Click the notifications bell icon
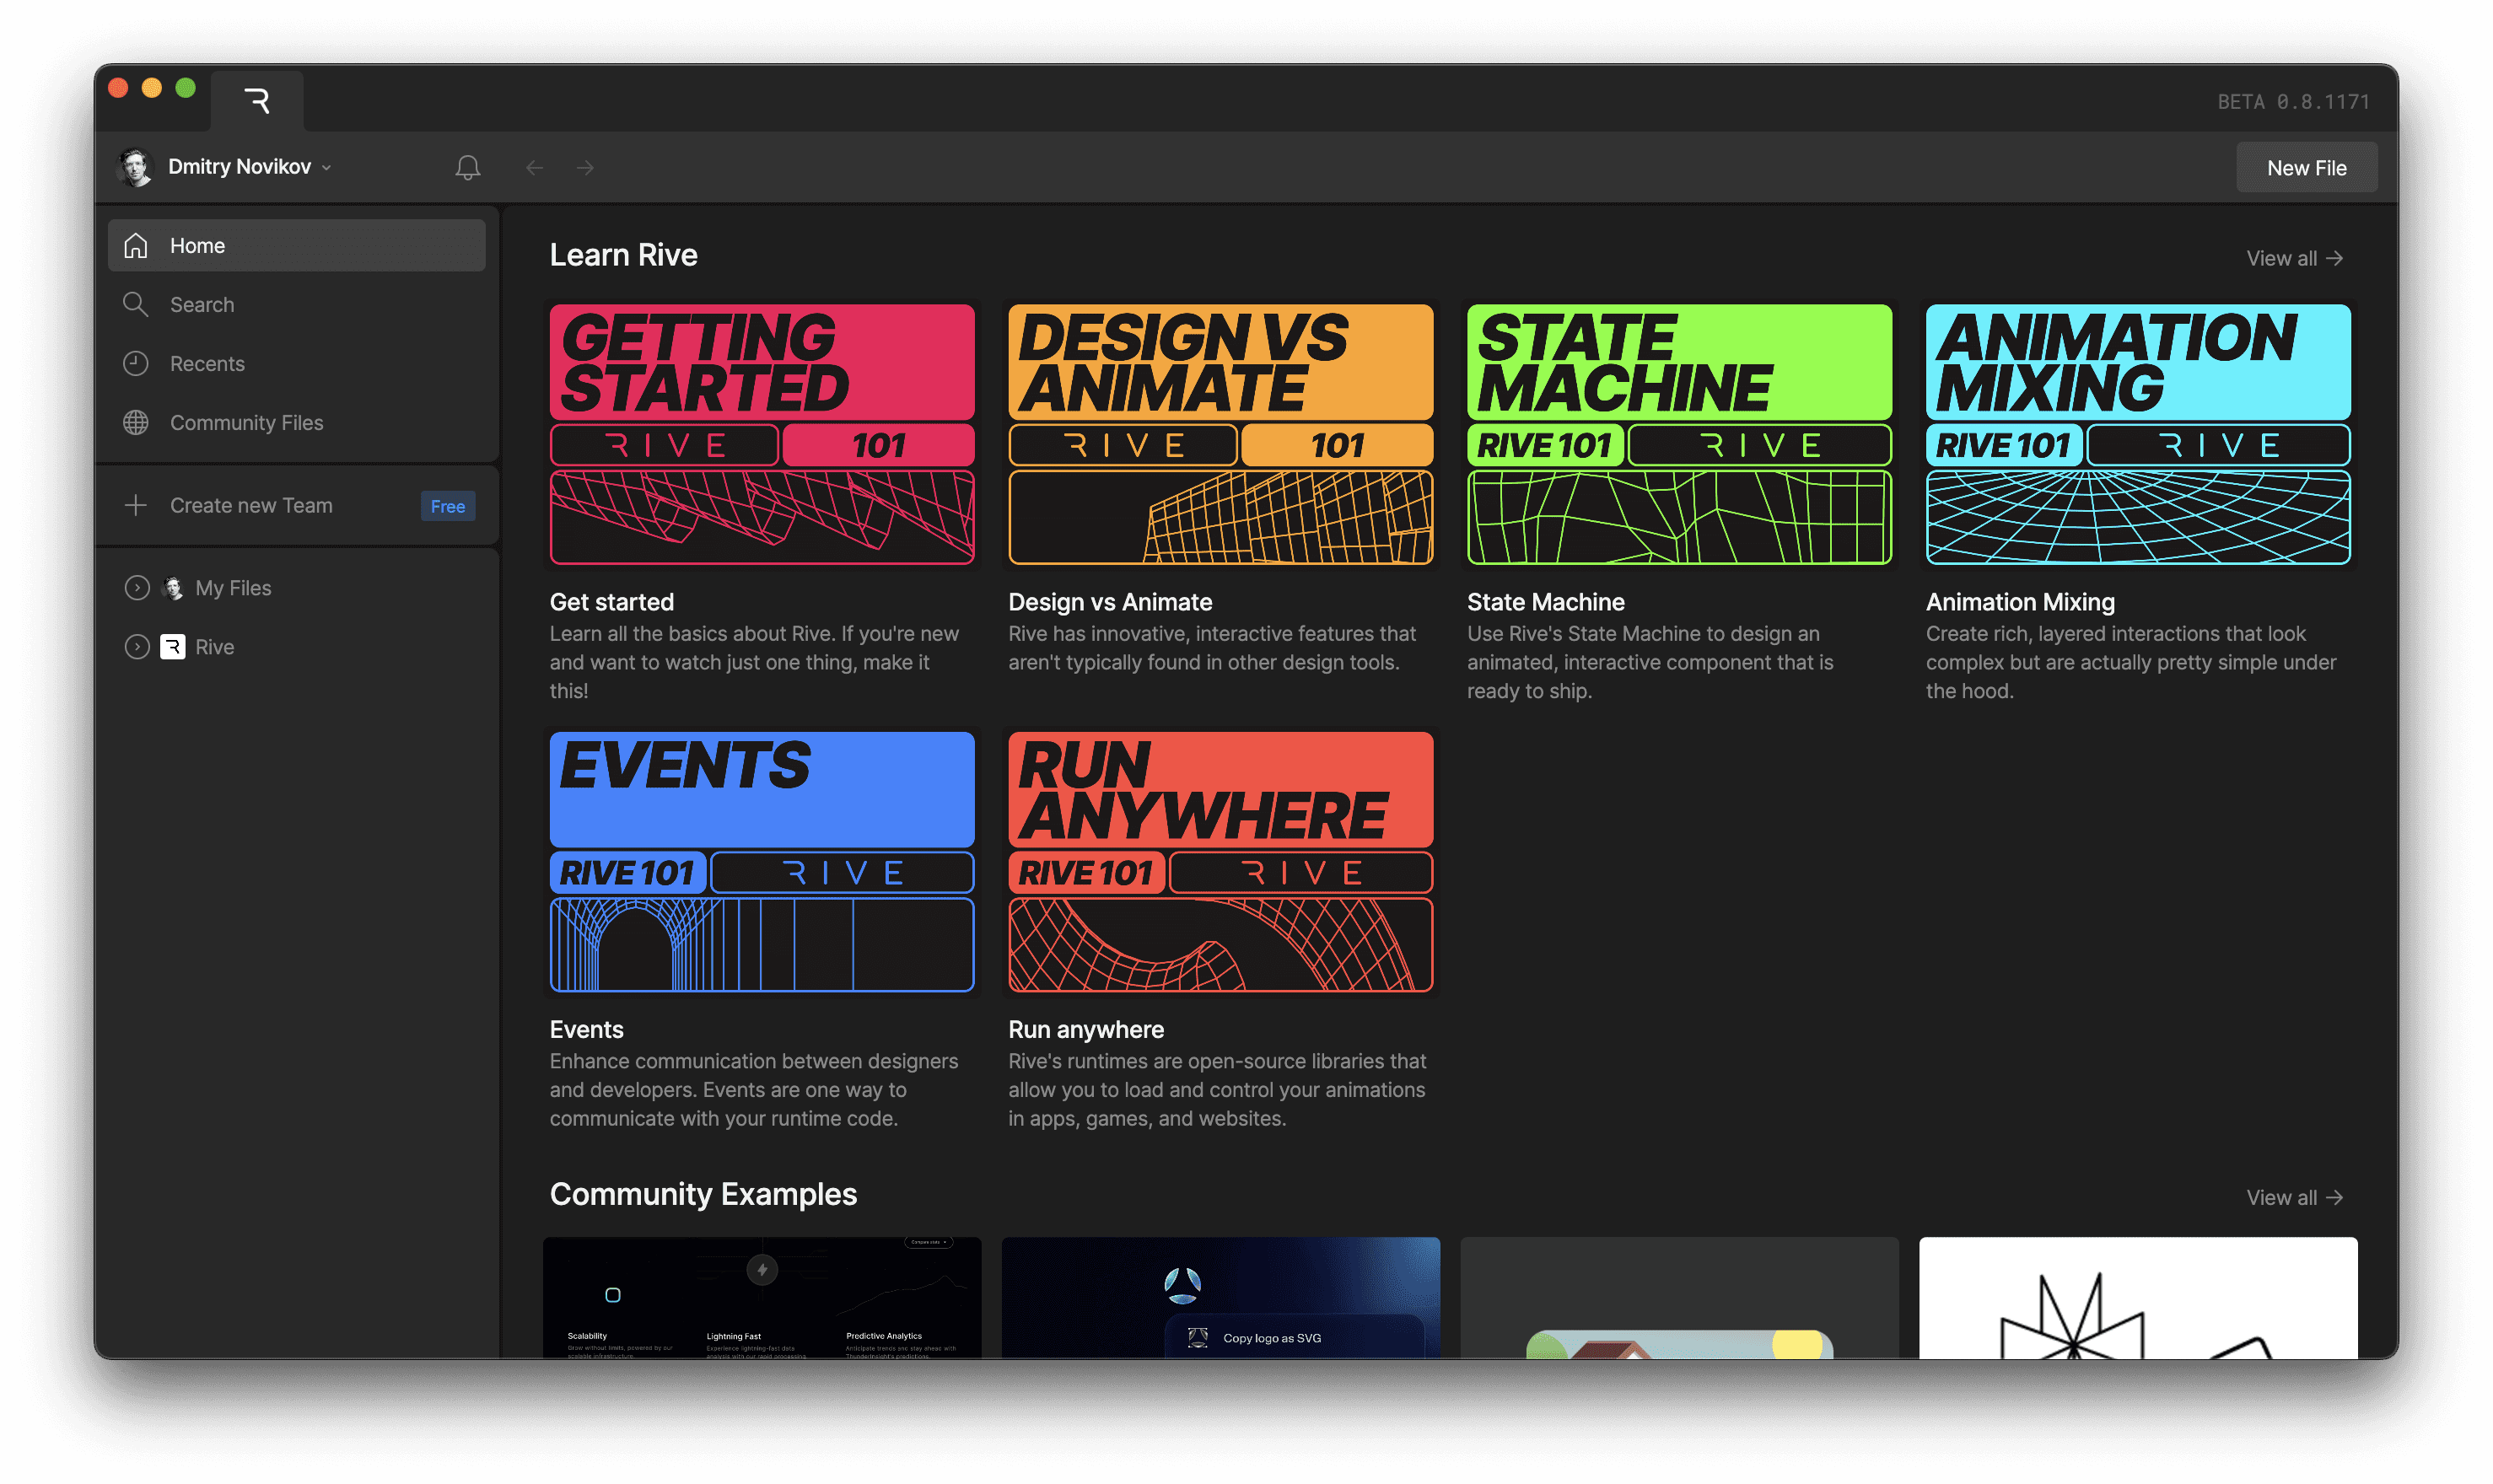The width and height of the screenshot is (2493, 1484). tap(467, 167)
